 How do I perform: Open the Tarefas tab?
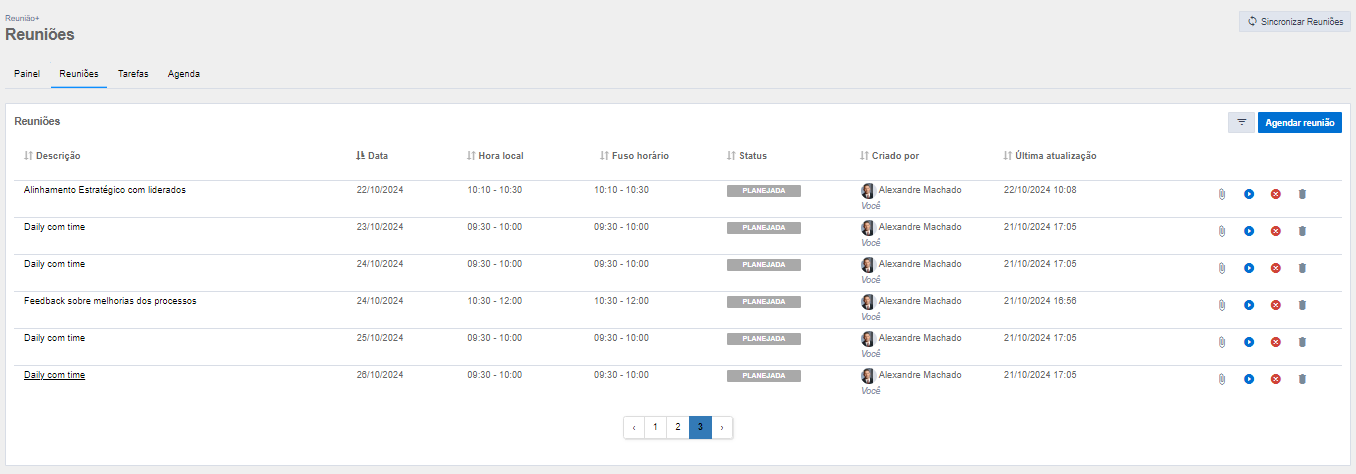(133, 74)
